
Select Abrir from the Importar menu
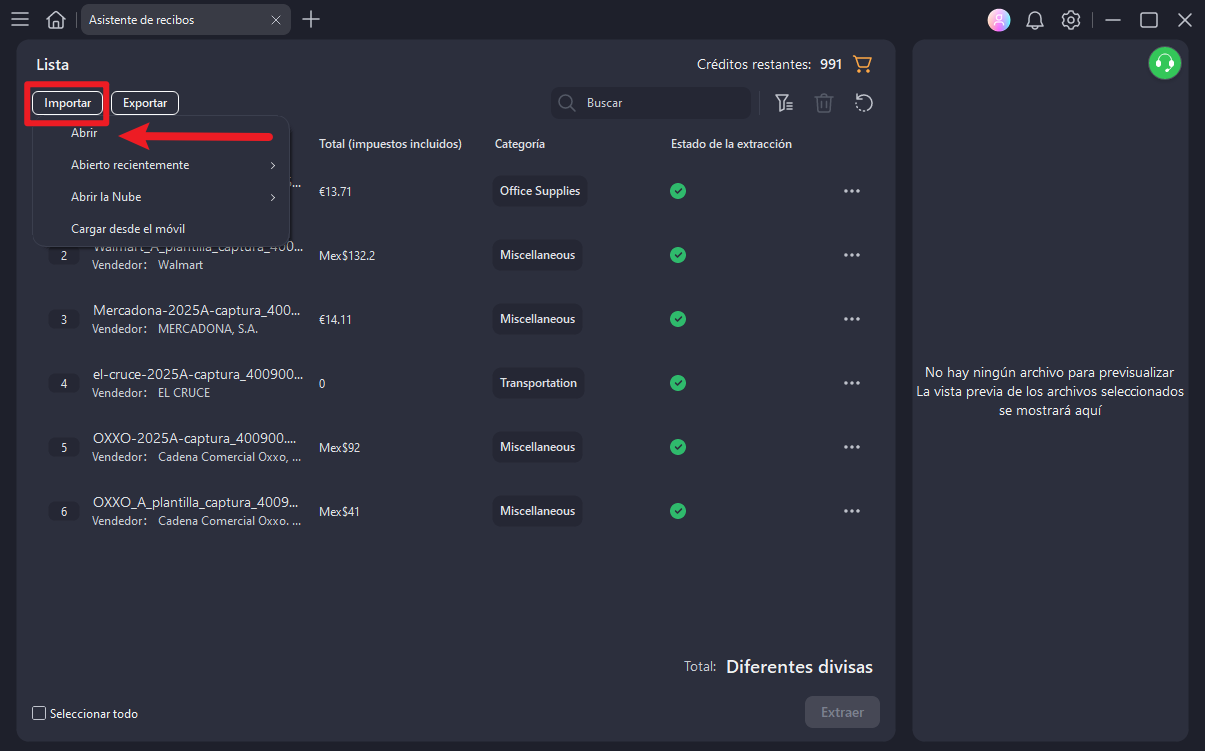click(x=84, y=133)
